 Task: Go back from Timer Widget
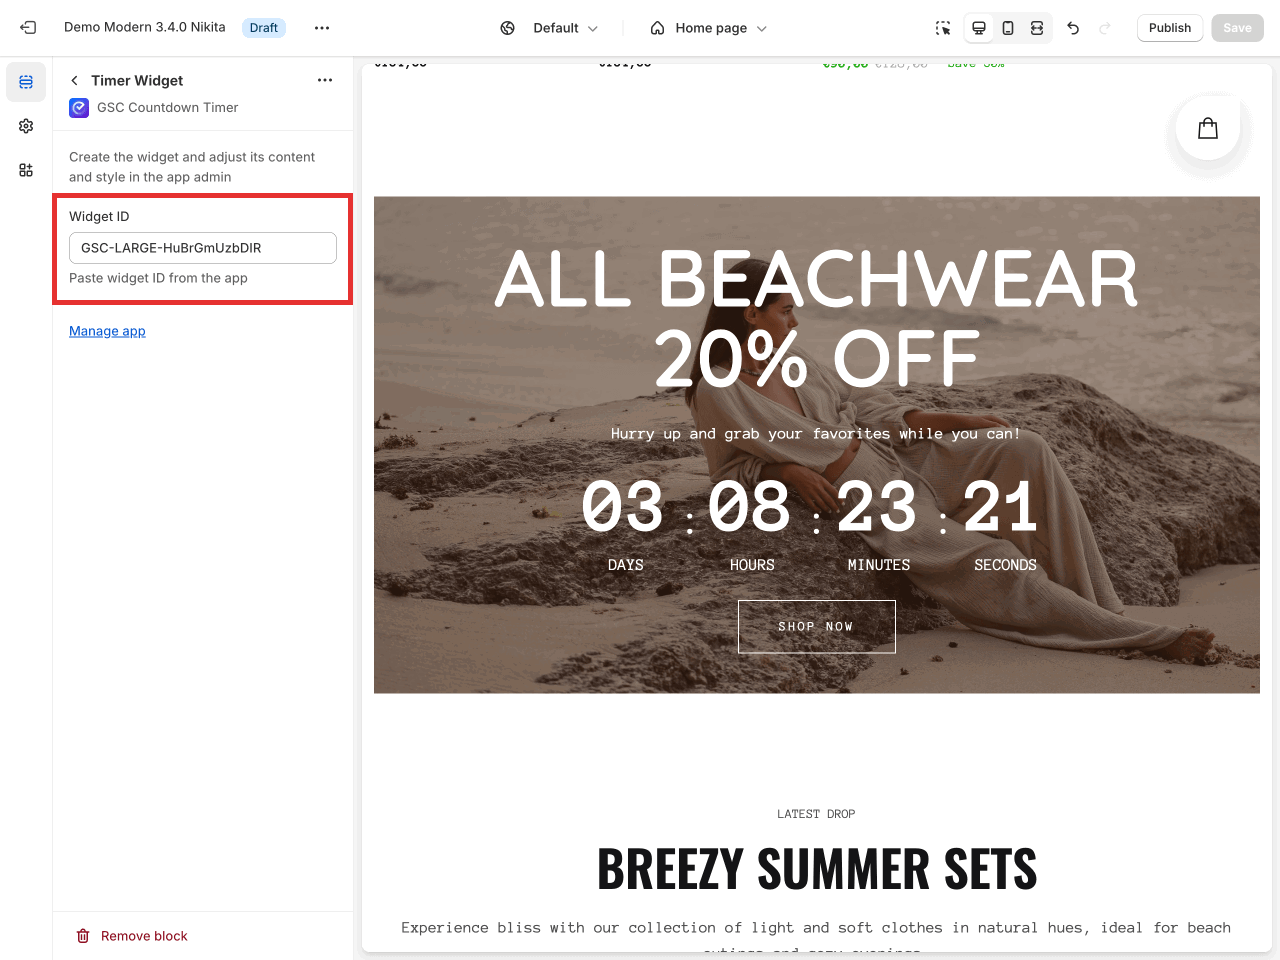74,80
